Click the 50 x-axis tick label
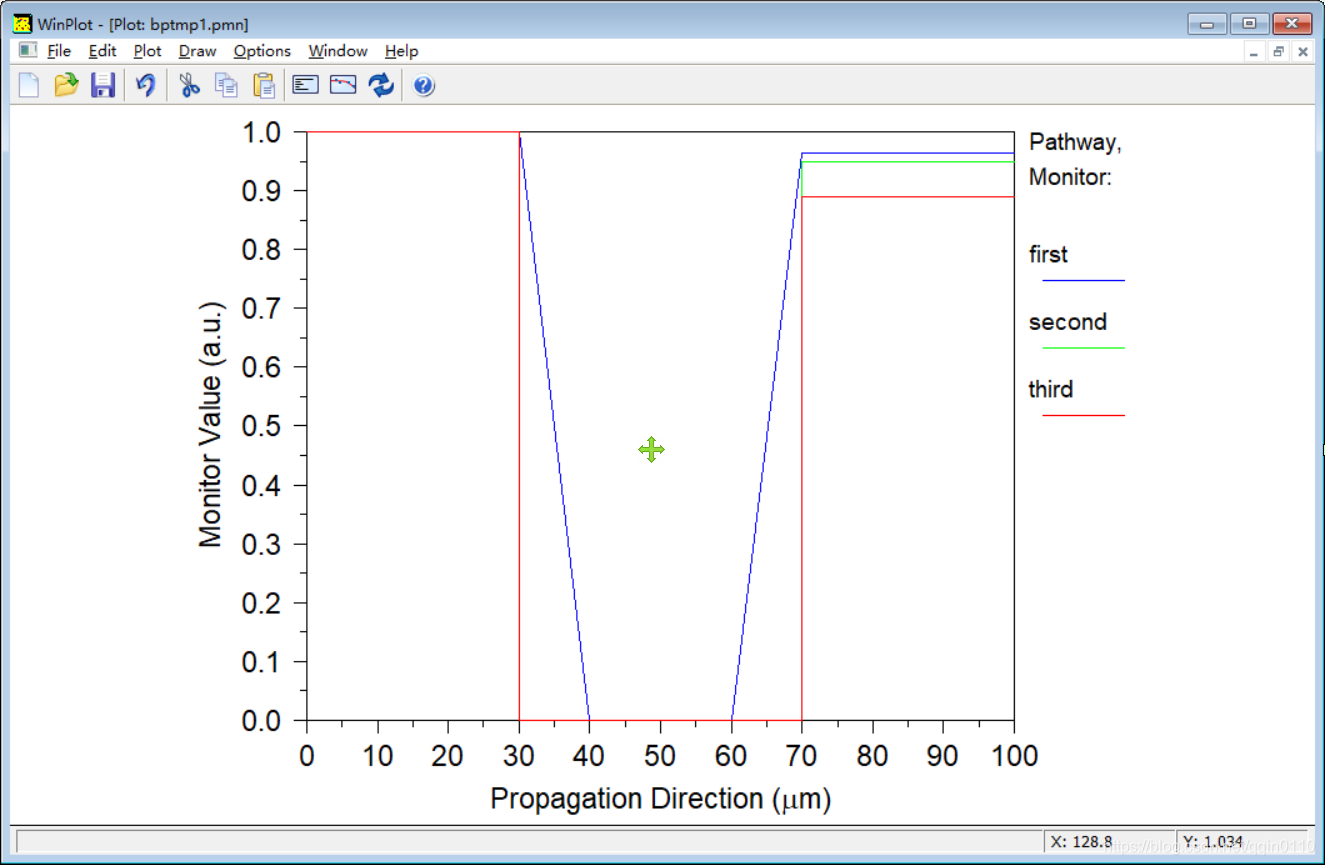This screenshot has width=1325, height=865. (660, 756)
